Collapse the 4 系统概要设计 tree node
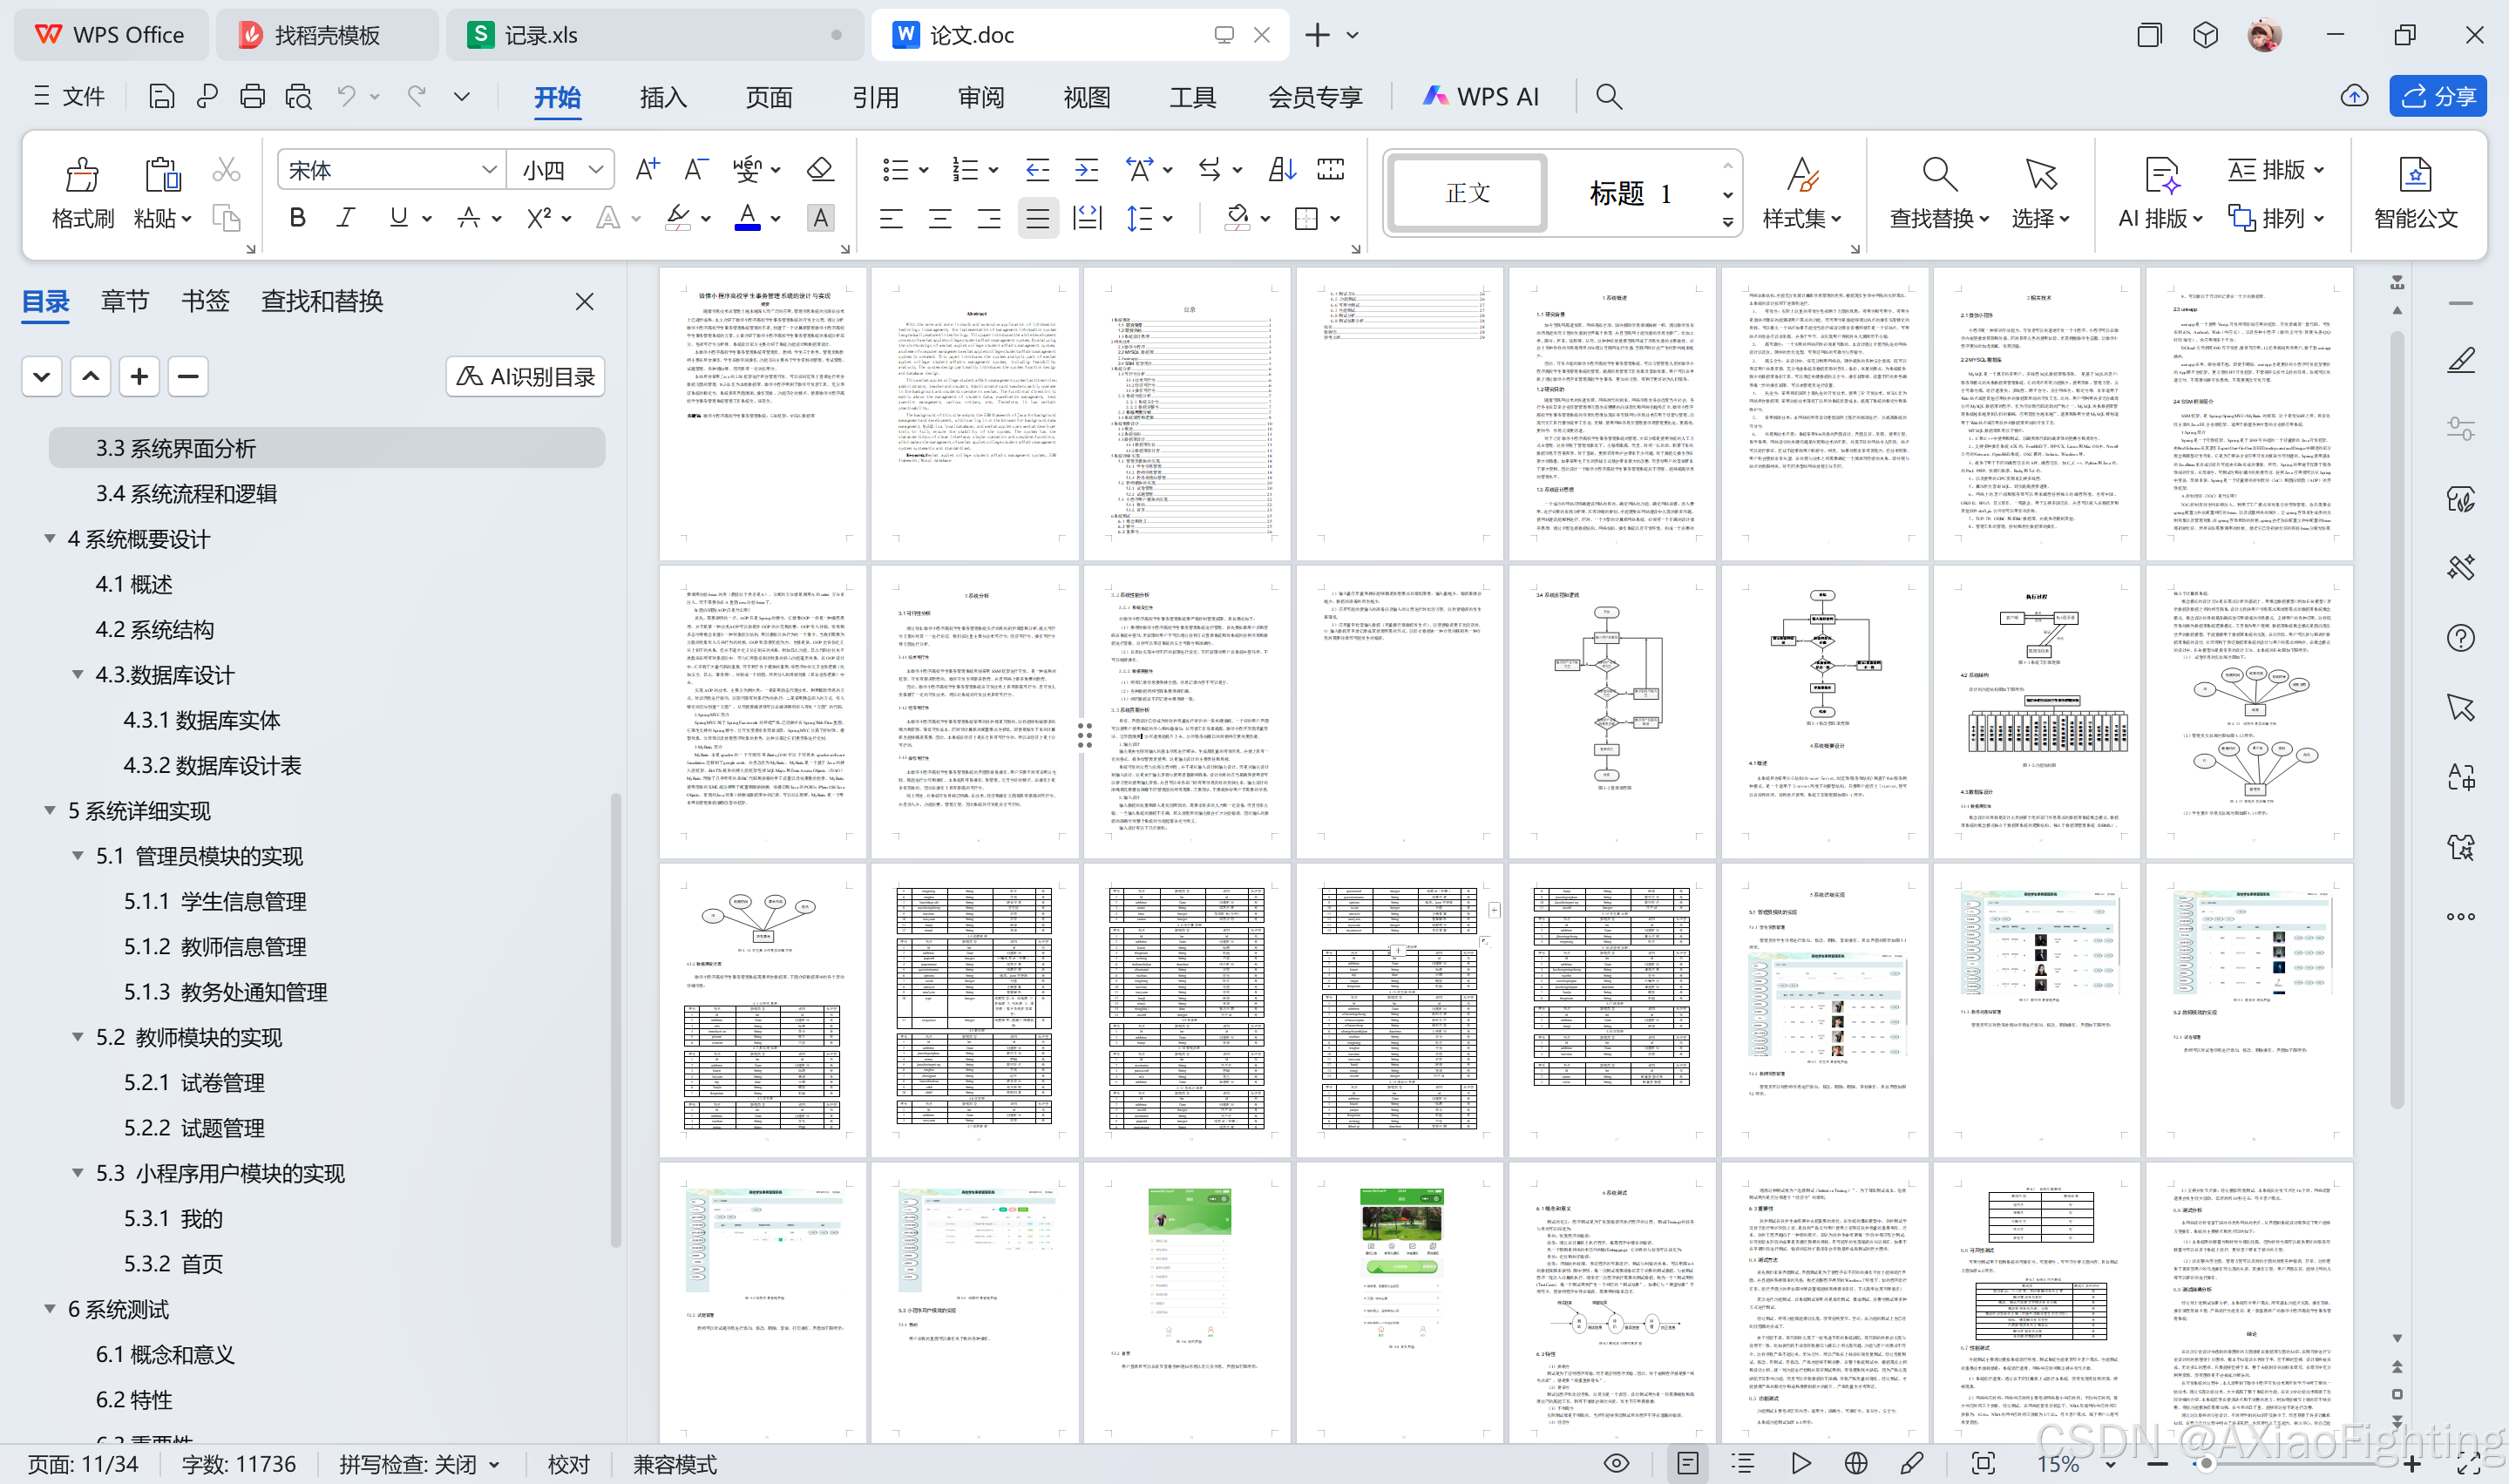The width and height of the screenshot is (2509, 1484). click(x=49, y=538)
